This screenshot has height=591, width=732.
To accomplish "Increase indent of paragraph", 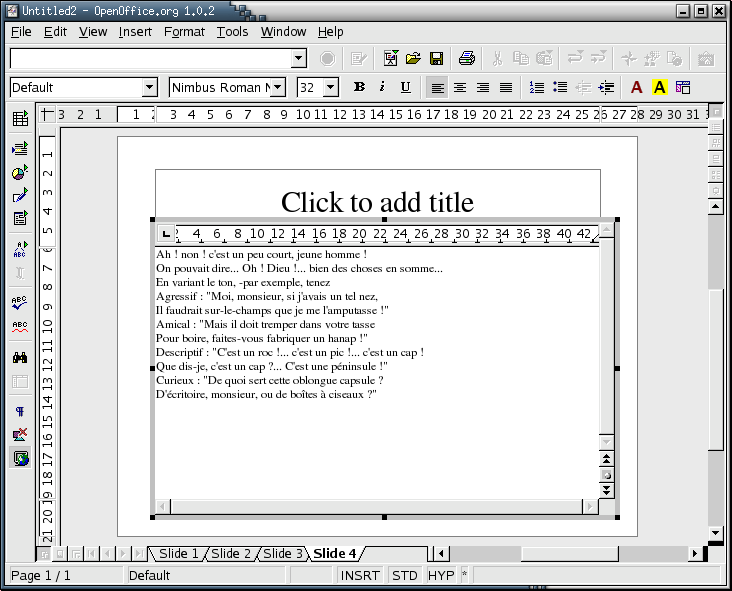I will pos(606,87).
